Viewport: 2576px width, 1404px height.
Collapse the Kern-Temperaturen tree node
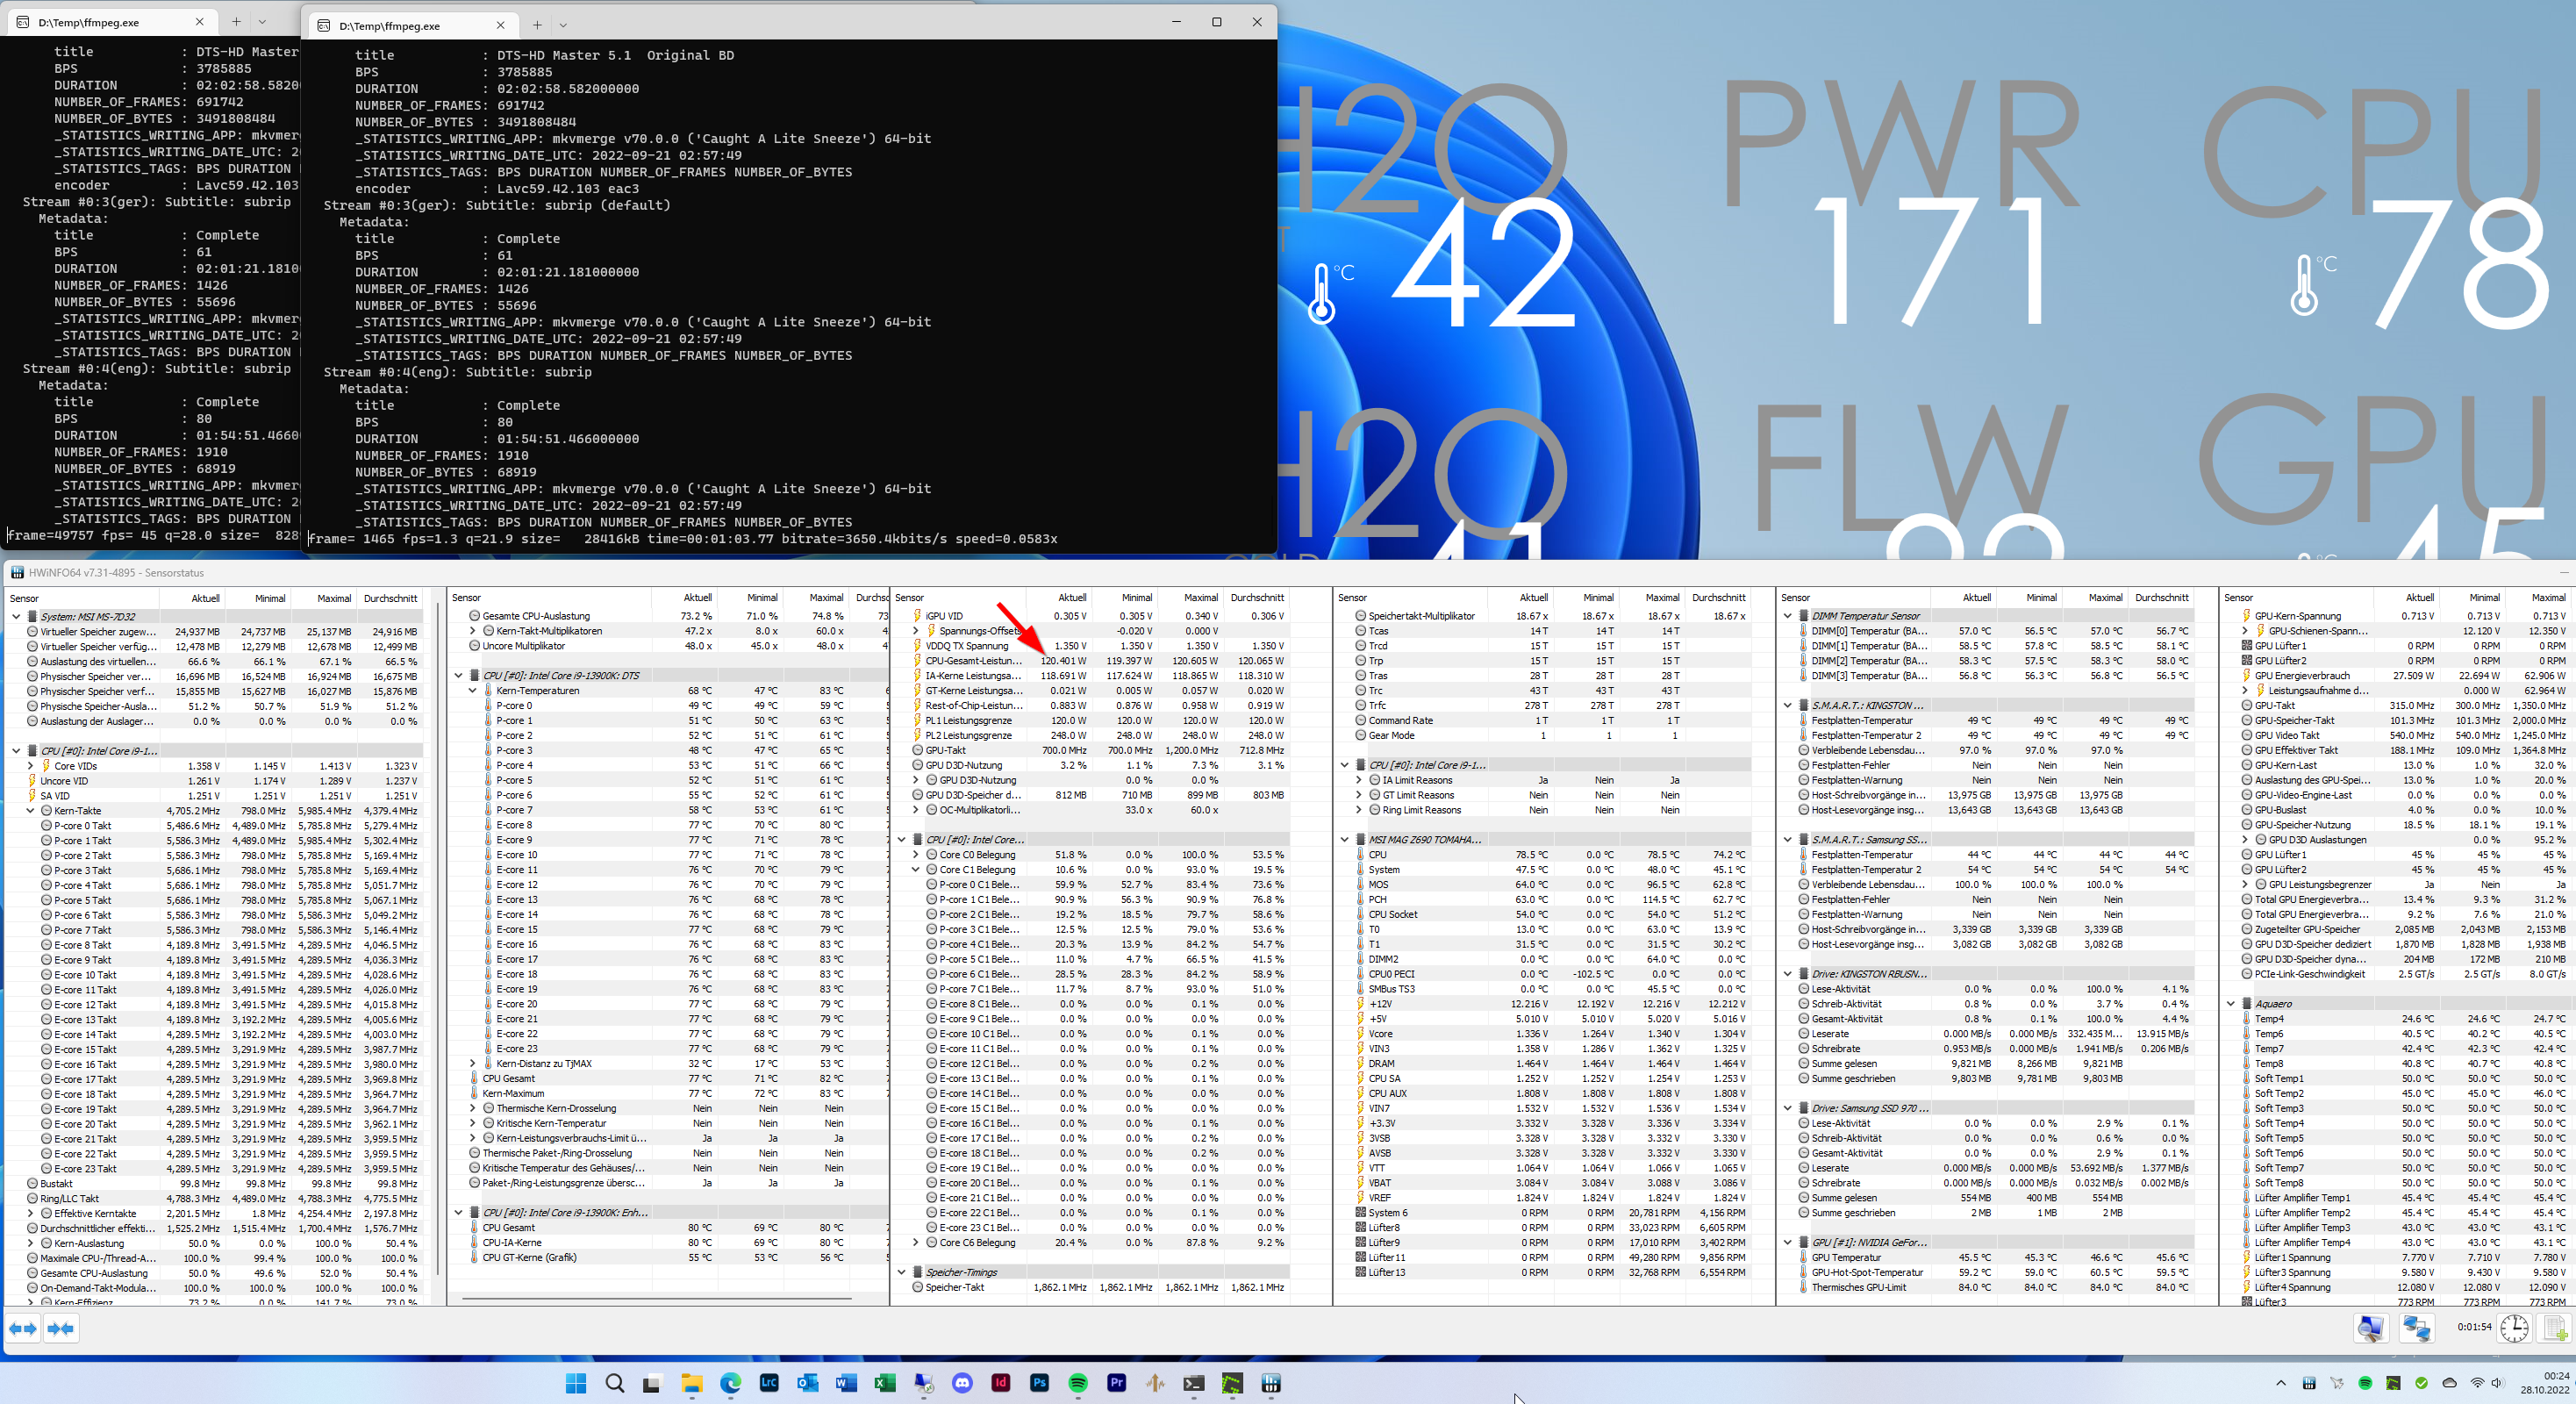coord(473,691)
